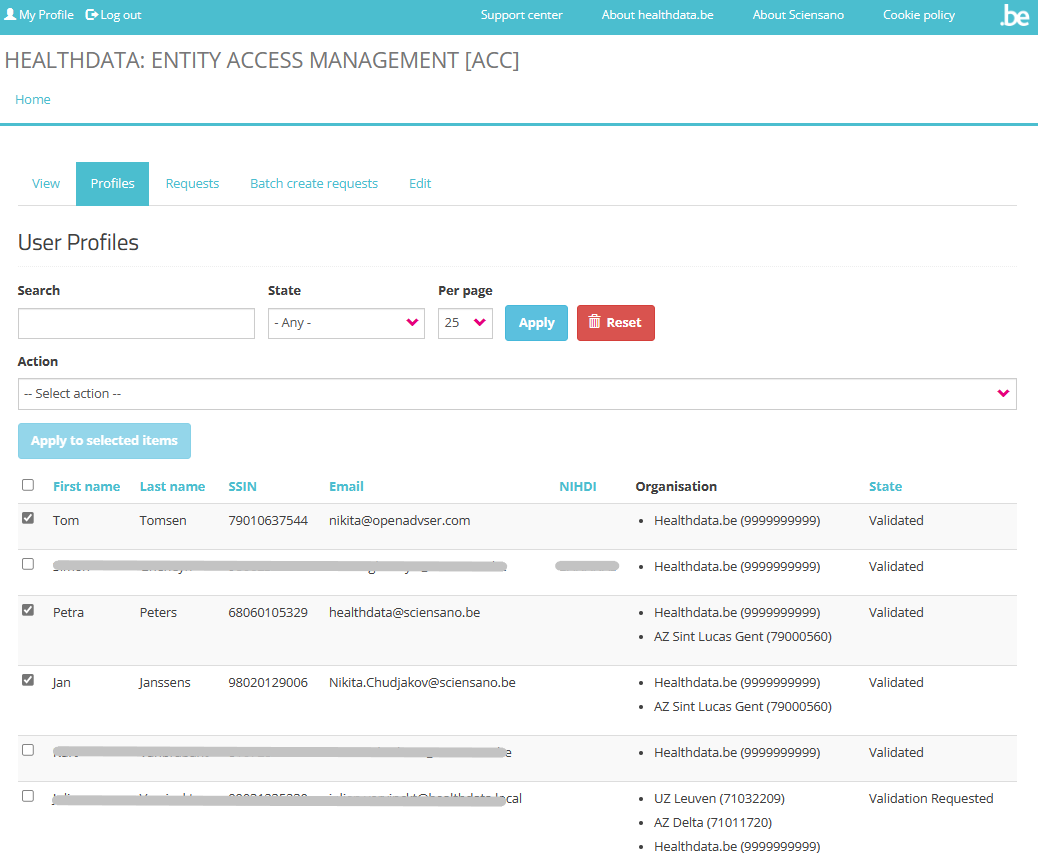Go to the Edit tab

(420, 184)
